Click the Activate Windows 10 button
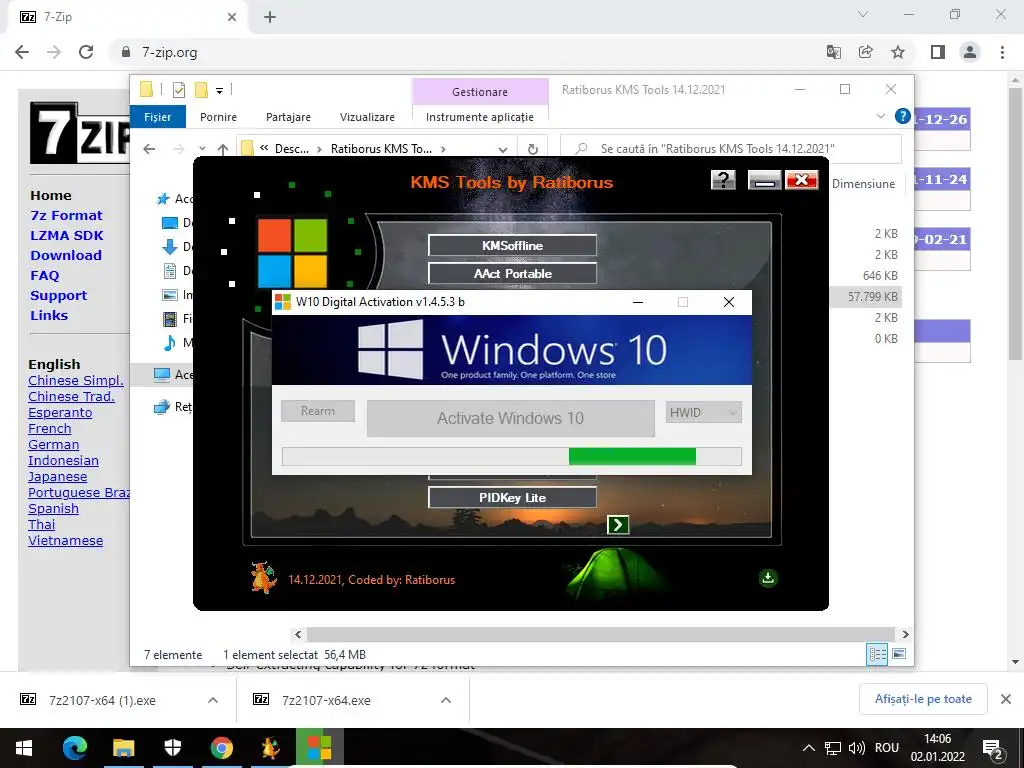1024x768 pixels. pyautogui.click(x=511, y=418)
